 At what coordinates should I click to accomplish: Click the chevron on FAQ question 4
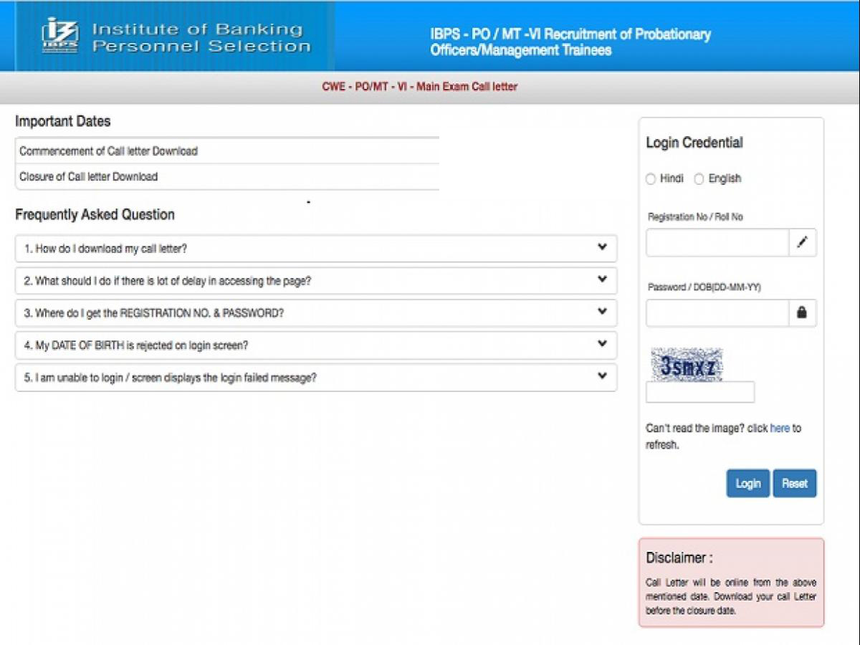pos(601,345)
